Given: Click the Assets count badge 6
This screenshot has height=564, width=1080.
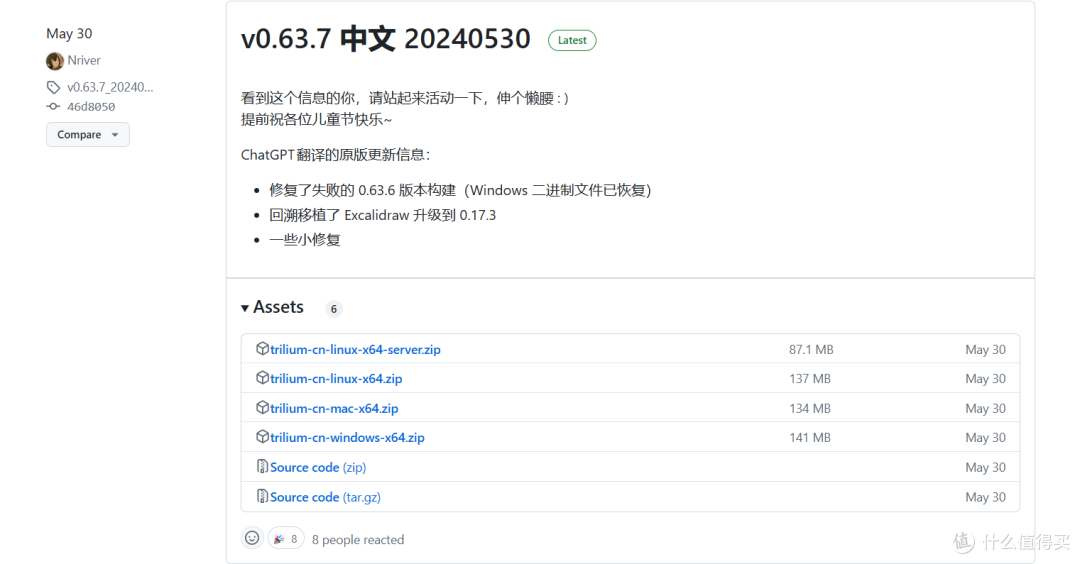Looking at the screenshot, I should pos(333,309).
